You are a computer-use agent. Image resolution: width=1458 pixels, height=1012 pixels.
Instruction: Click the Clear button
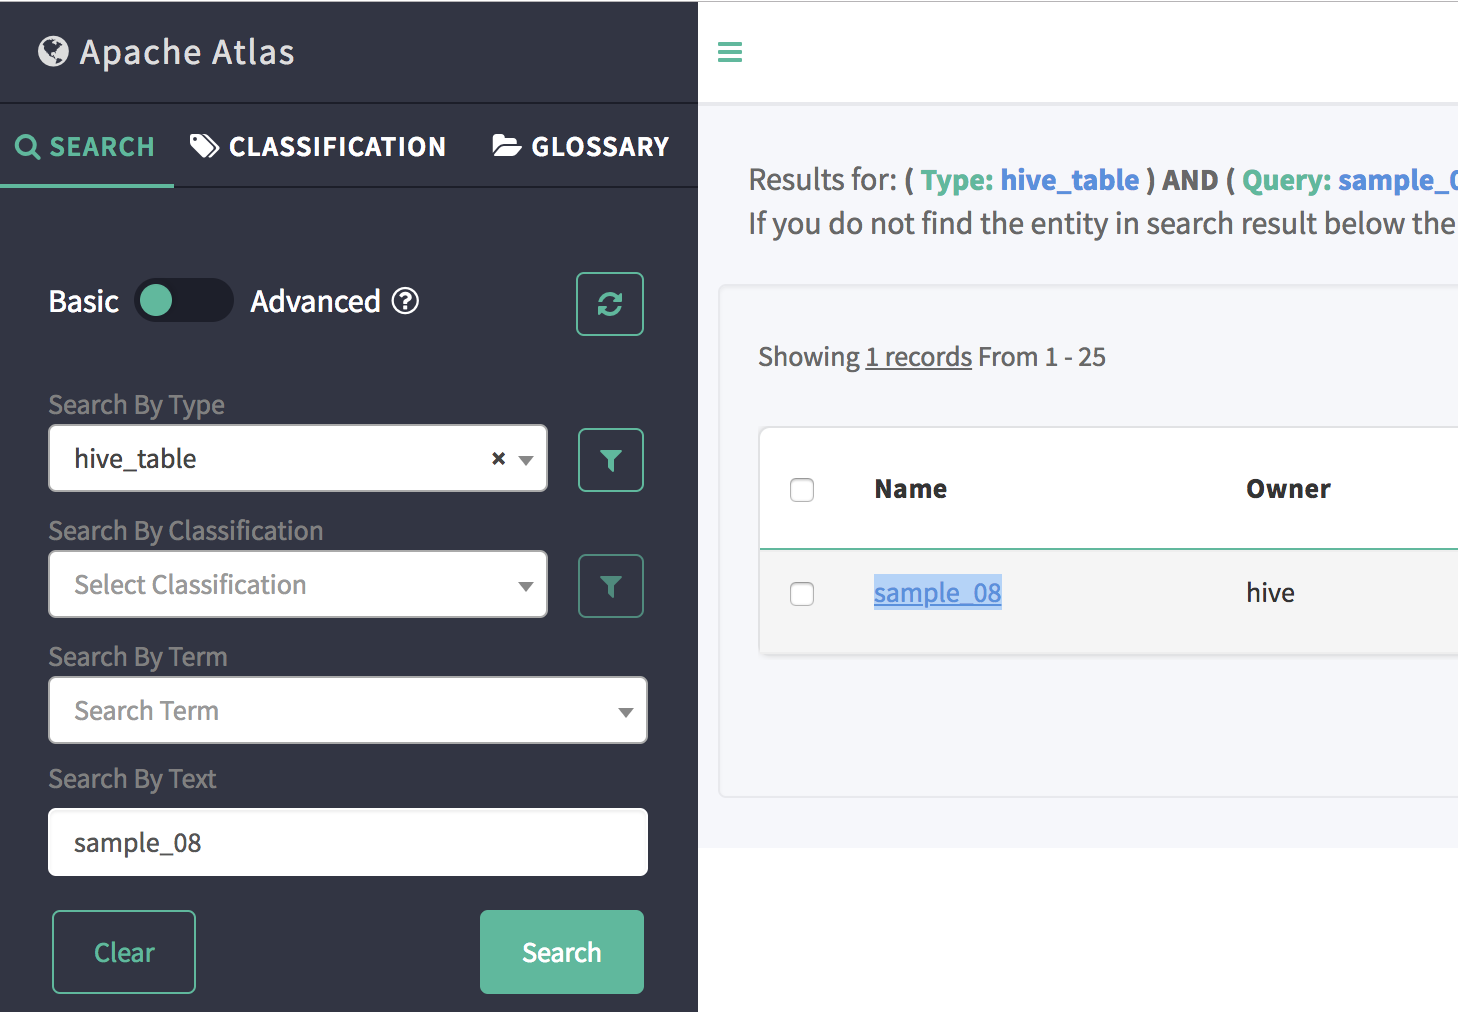click(x=124, y=952)
